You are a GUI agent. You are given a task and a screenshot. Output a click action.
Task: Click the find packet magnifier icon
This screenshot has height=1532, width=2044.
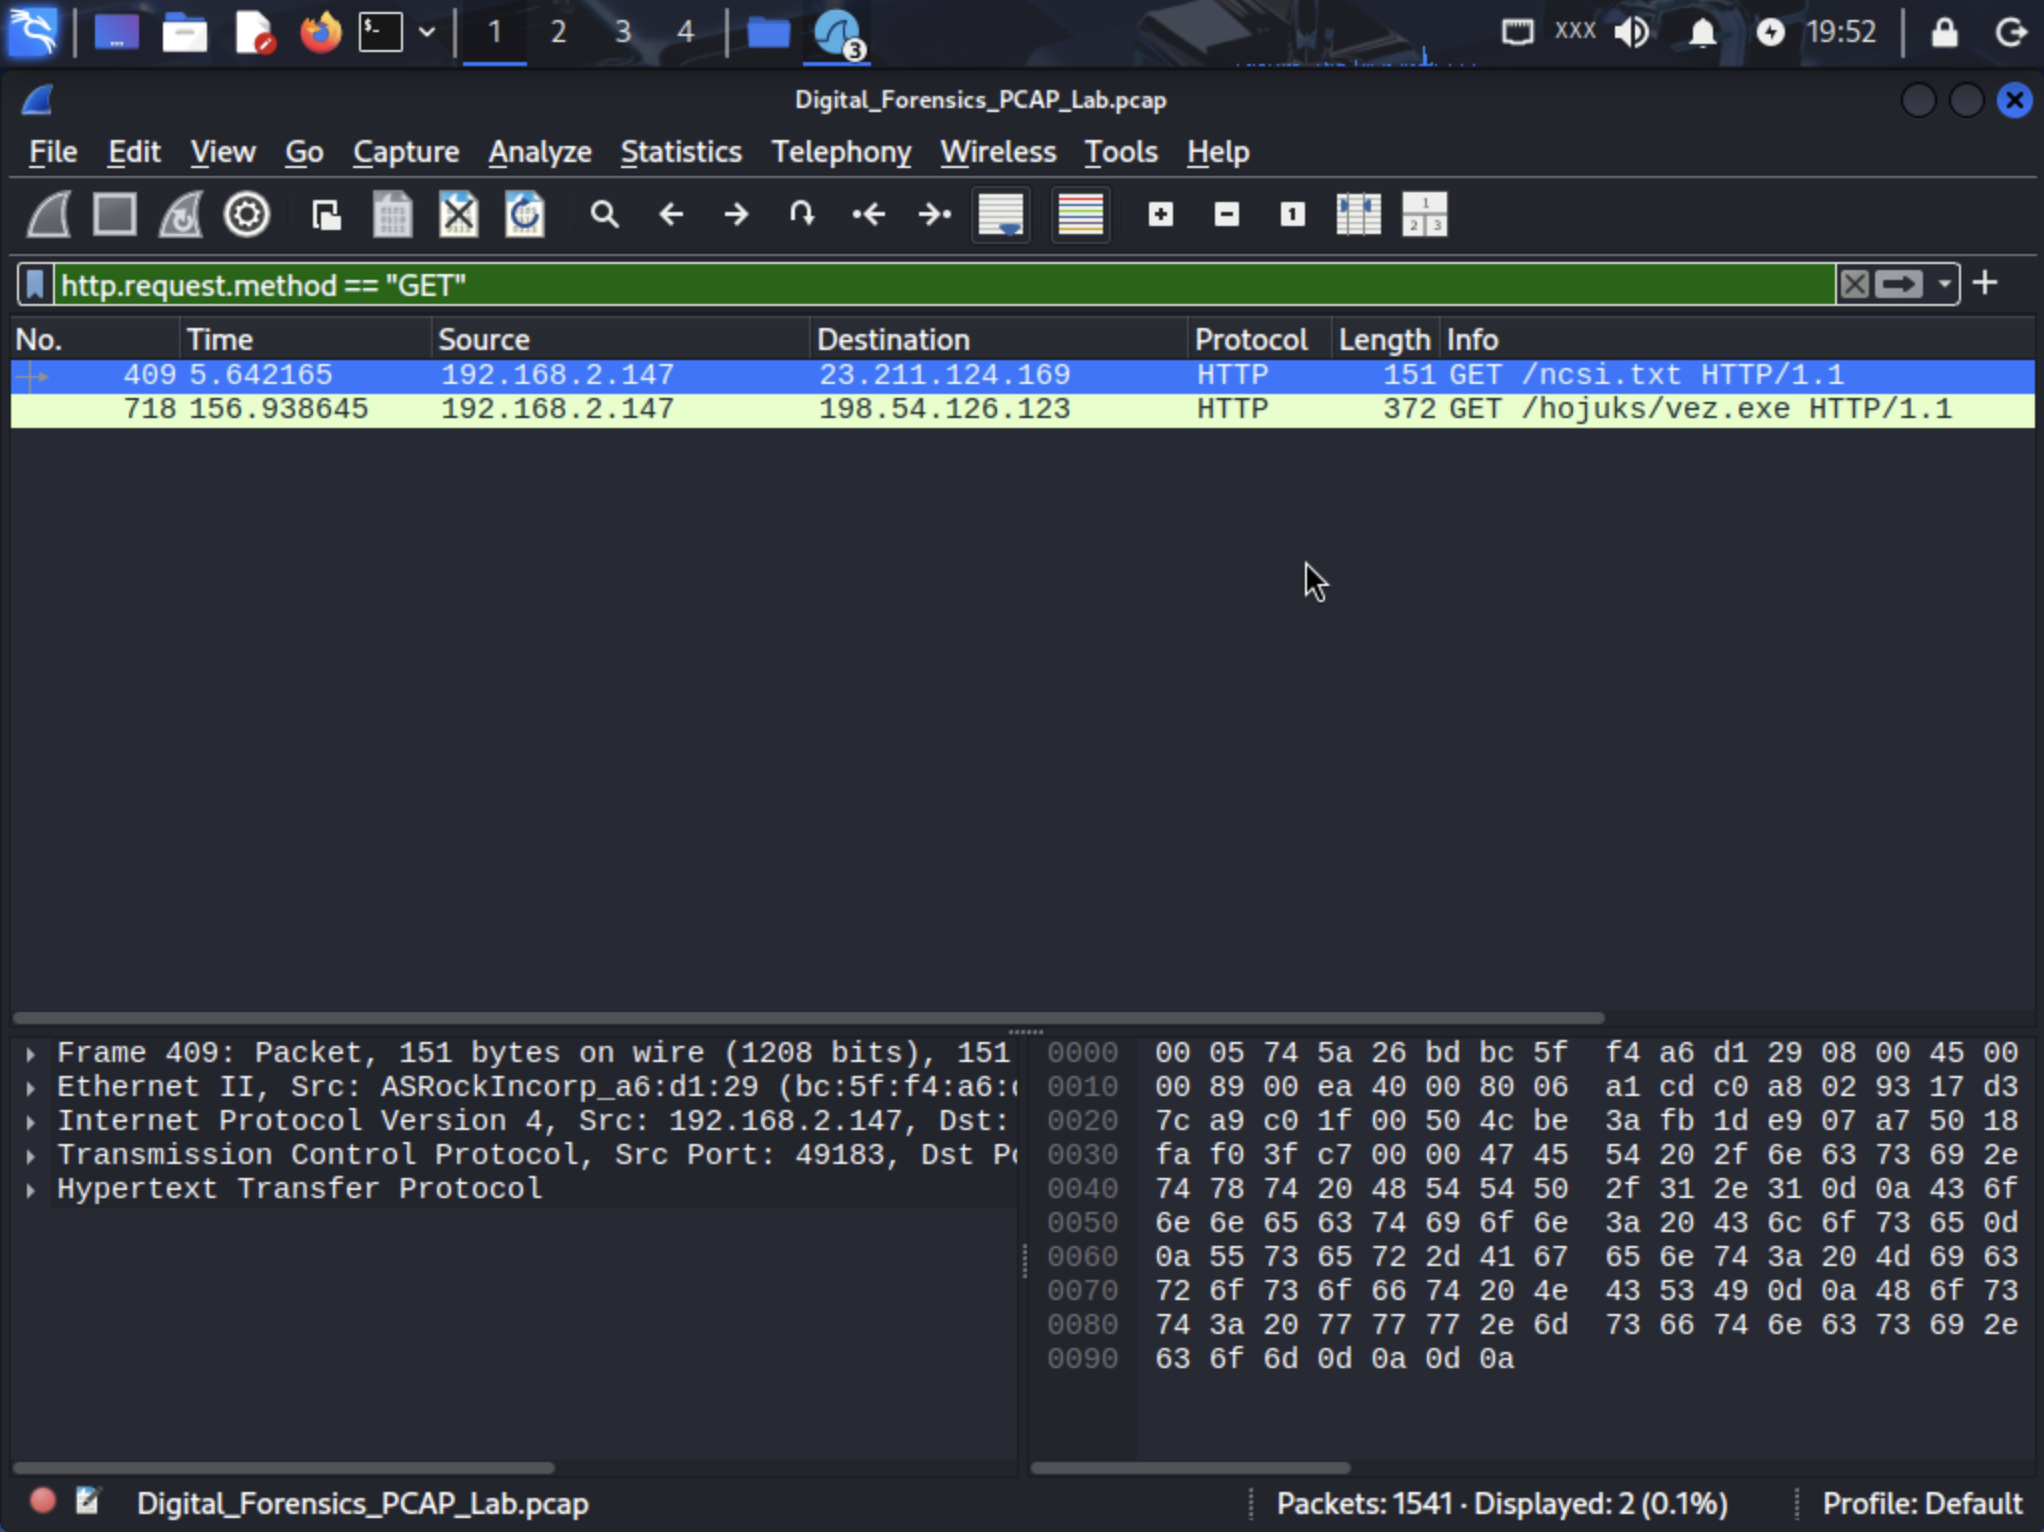point(604,214)
